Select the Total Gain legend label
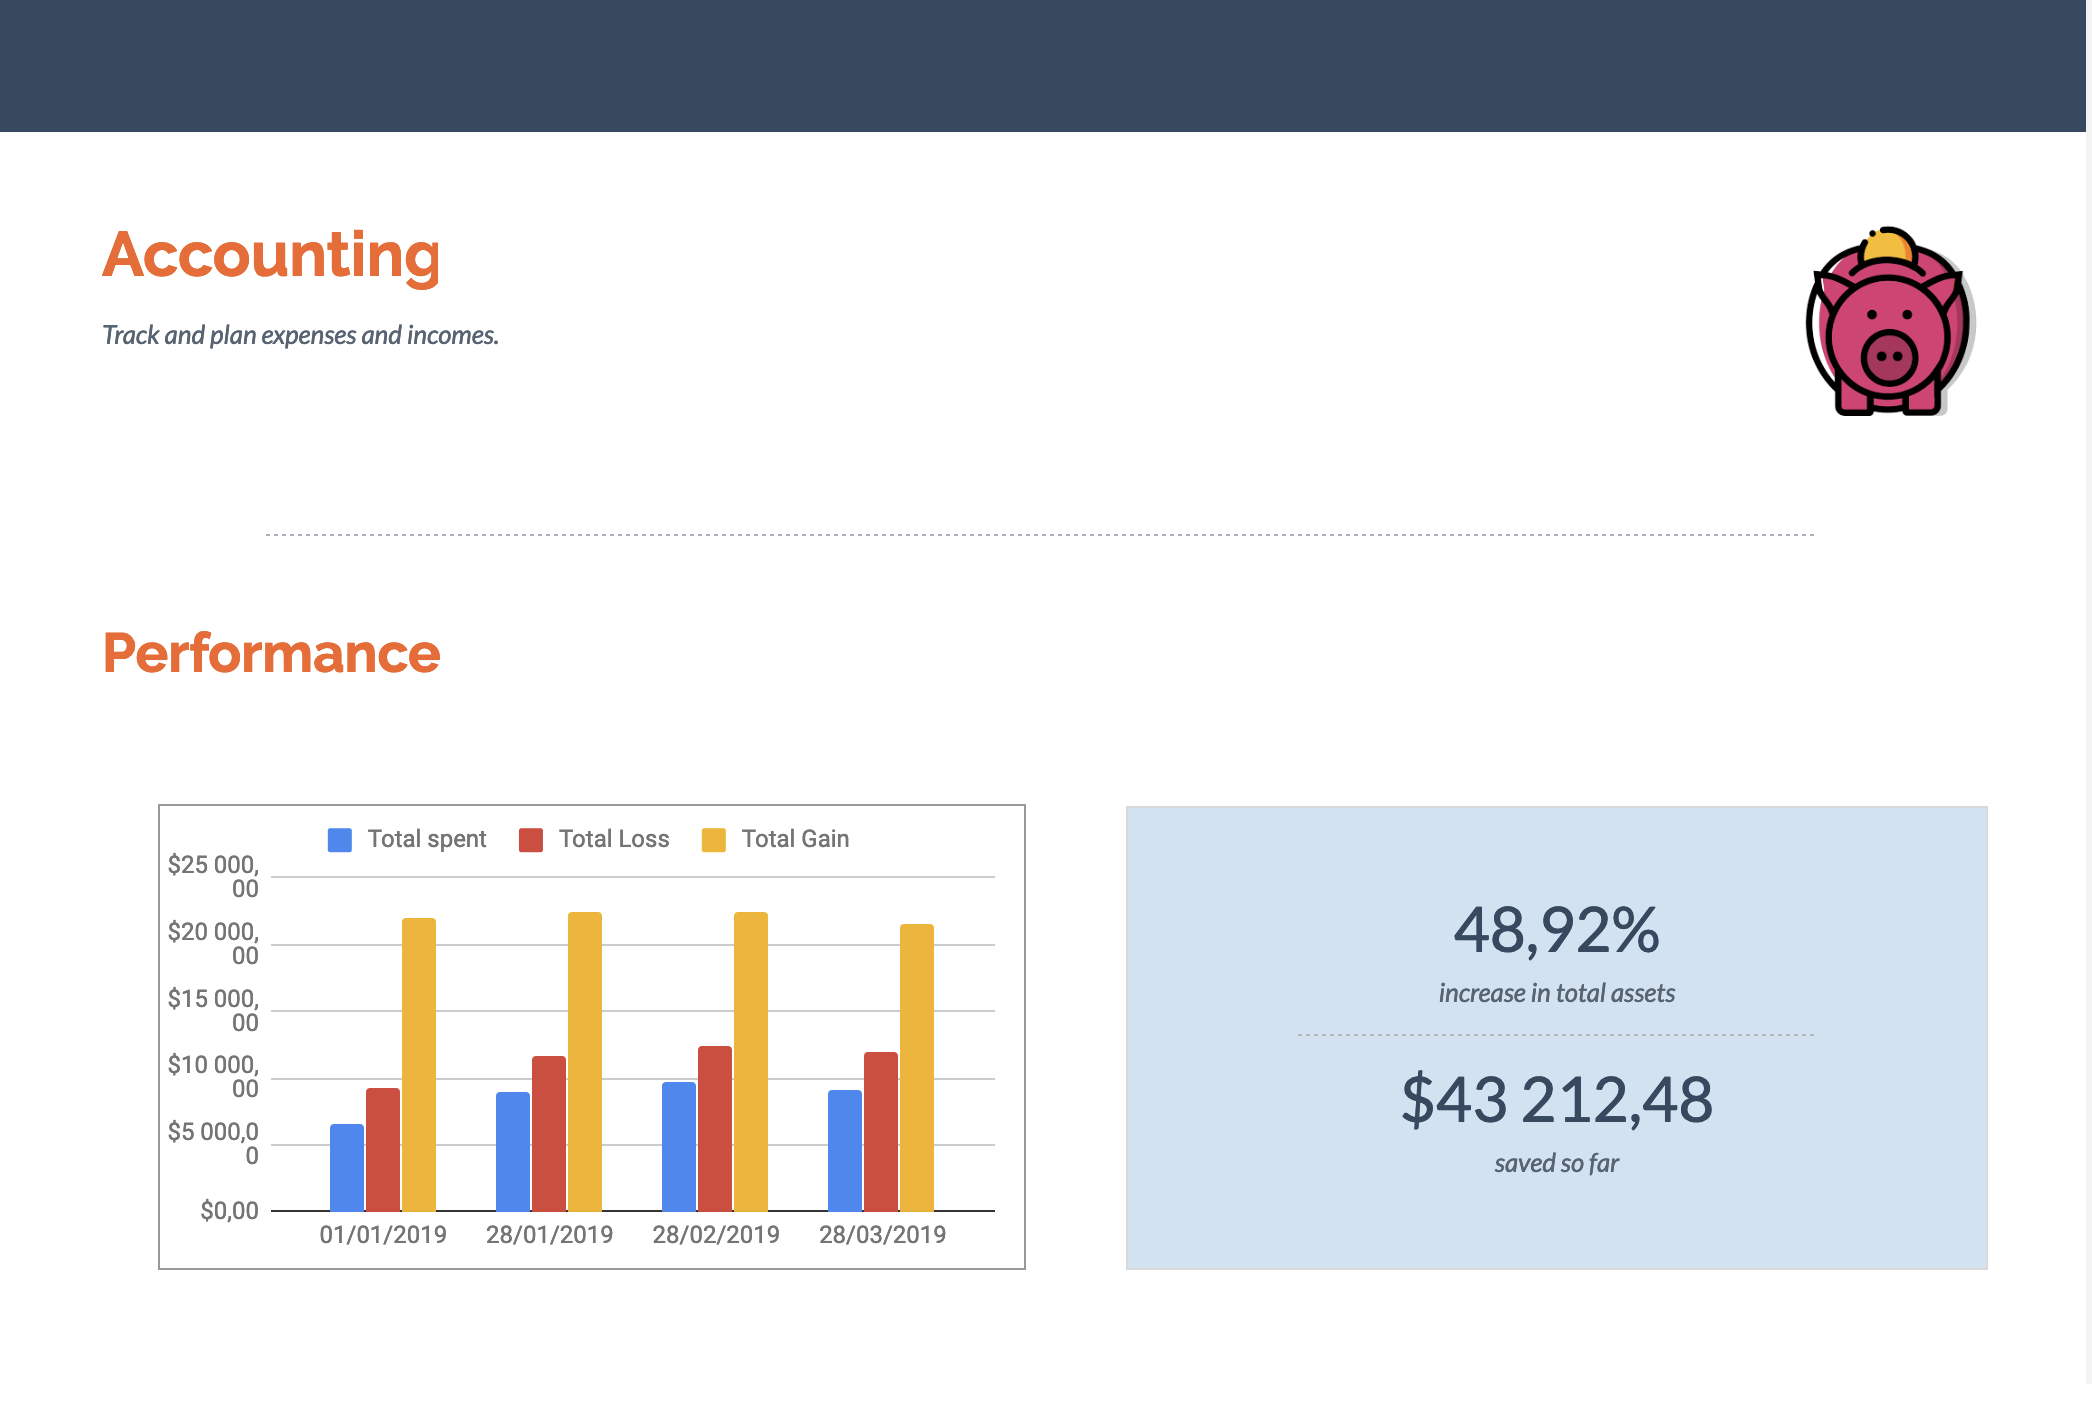The image size is (2092, 1406). coord(795,839)
